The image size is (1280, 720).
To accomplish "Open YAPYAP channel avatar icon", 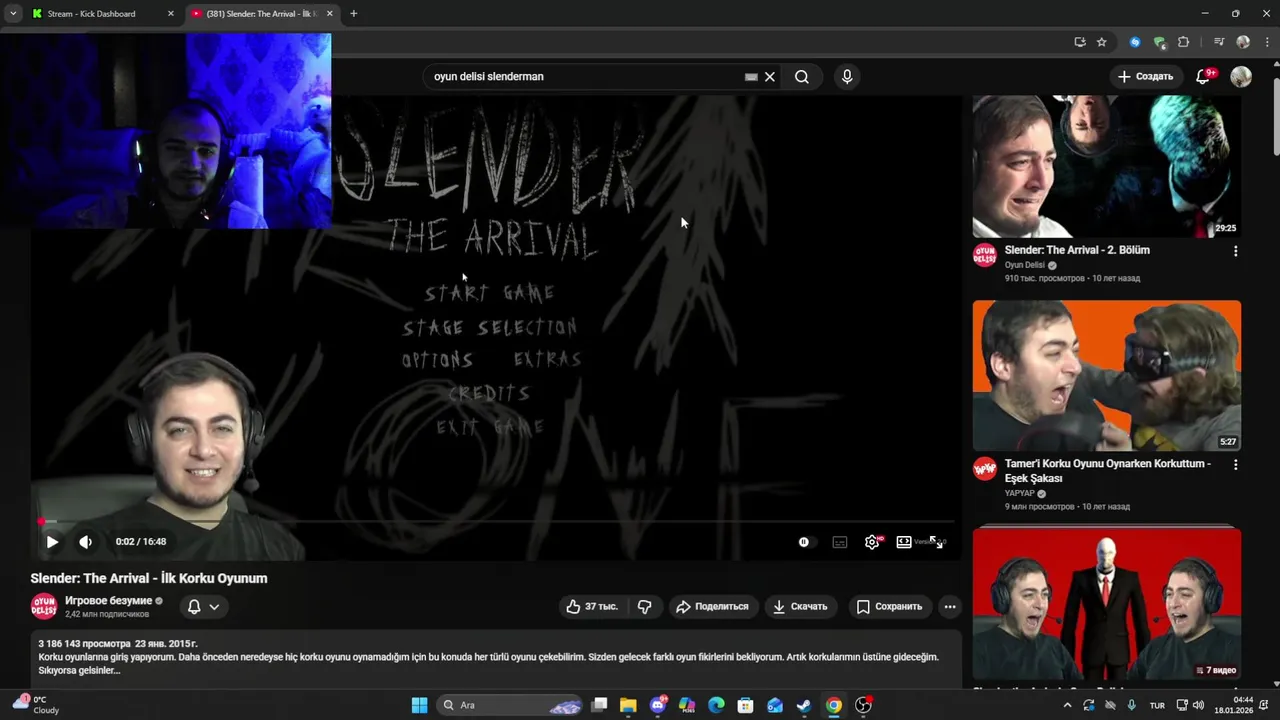I will click(x=985, y=468).
